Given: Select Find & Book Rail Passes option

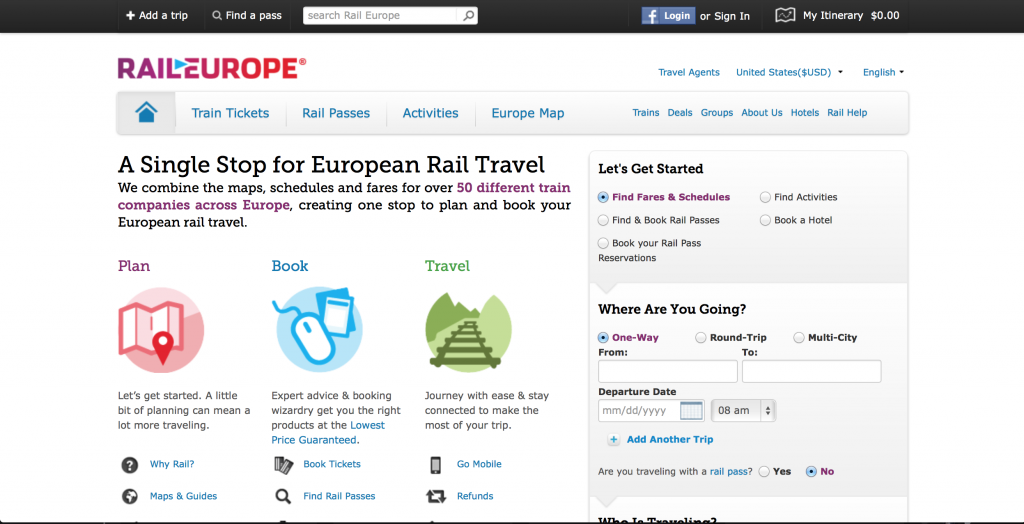Looking at the screenshot, I should [x=603, y=220].
